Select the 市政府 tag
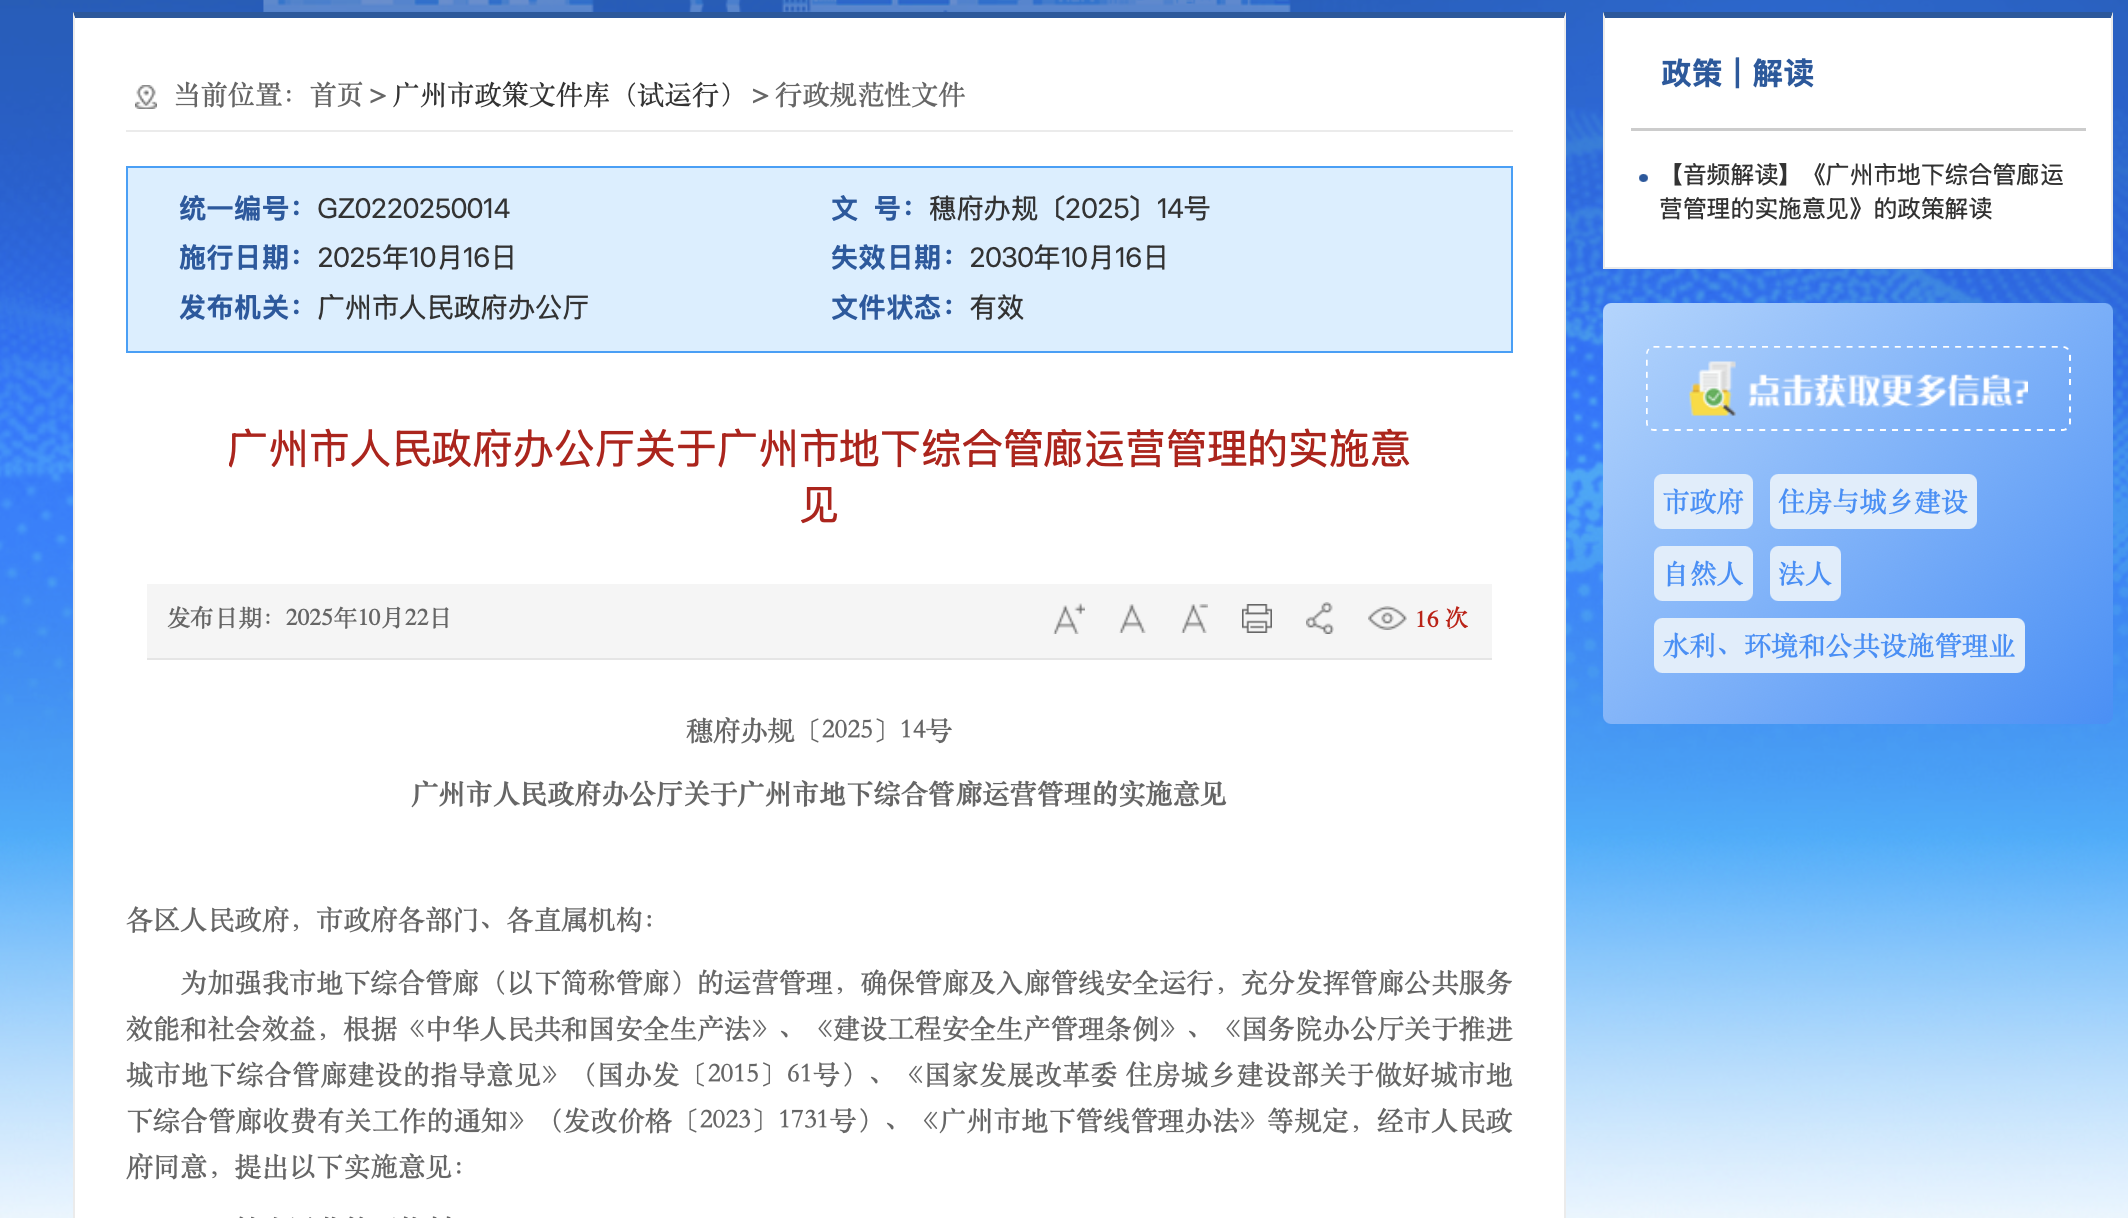Image resolution: width=2128 pixels, height=1218 pixels. (x=1702, y=502)
